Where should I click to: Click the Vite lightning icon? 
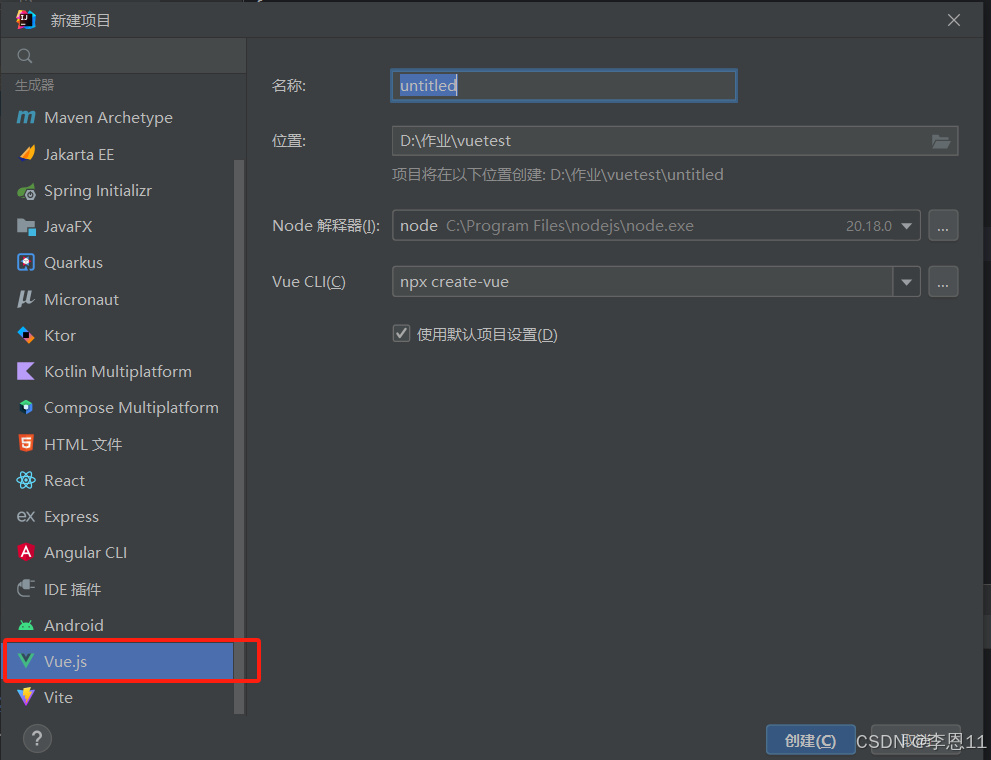[26, 697]
